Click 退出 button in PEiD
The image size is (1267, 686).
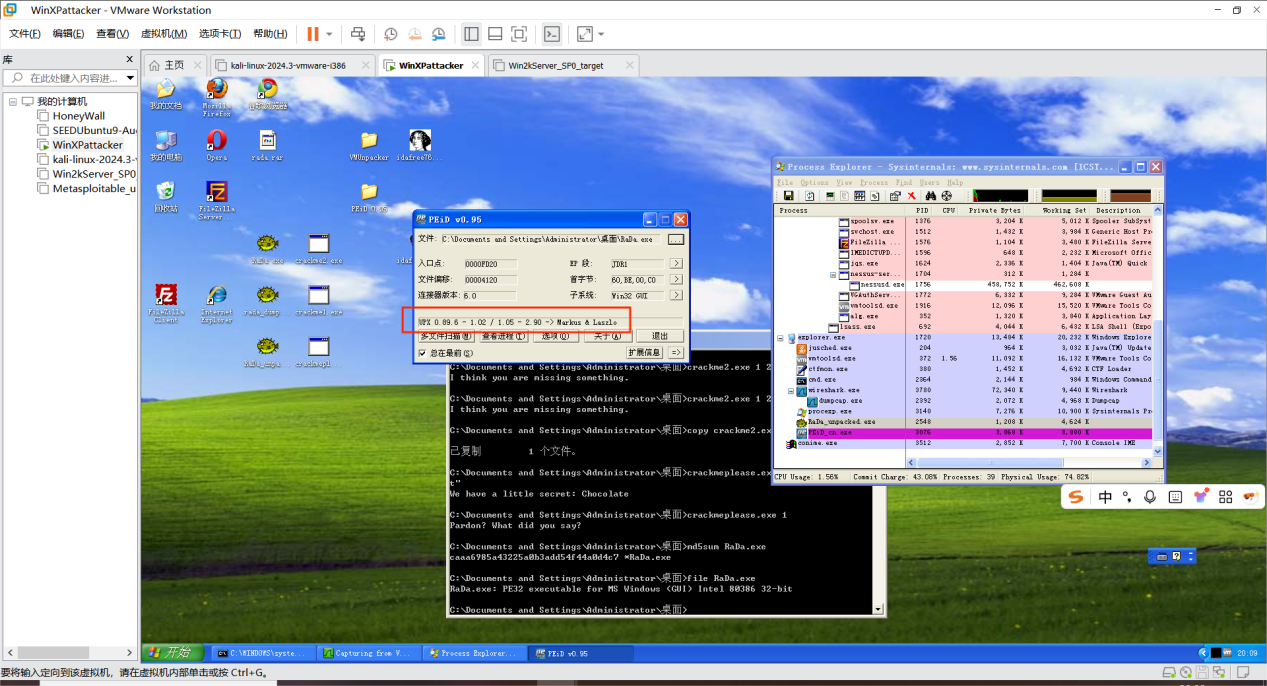coord(660,336)
